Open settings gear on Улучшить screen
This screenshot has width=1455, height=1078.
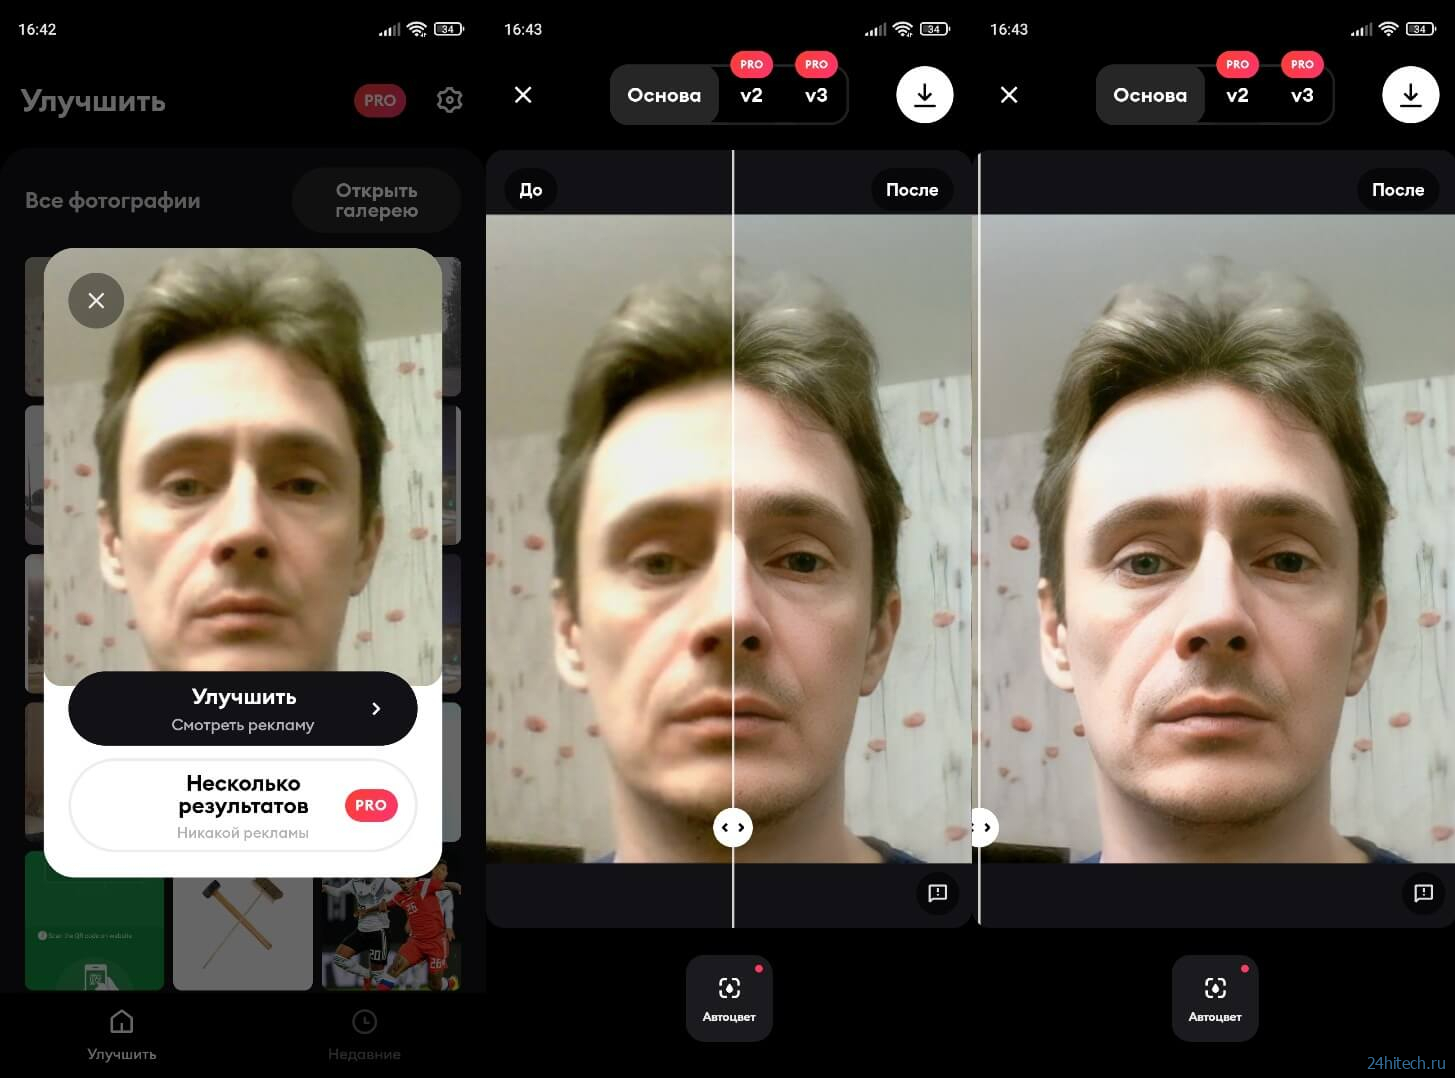[x=449, y=100]
